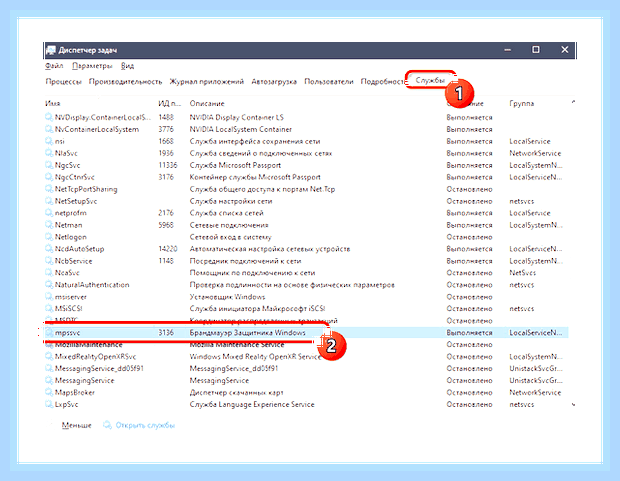Sort by the Описание column header
This screenshot has height=481, width=620.
pyautogui.click(x=207, y=104)
